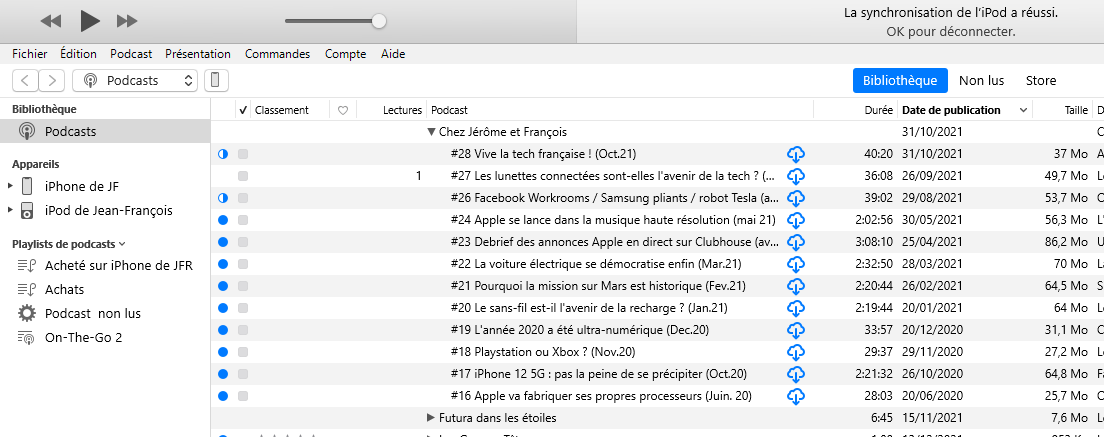Screen dimensions: 1104x437
Task: Expand the Futura dans les étoiles podcast
Action: point(431,418)
